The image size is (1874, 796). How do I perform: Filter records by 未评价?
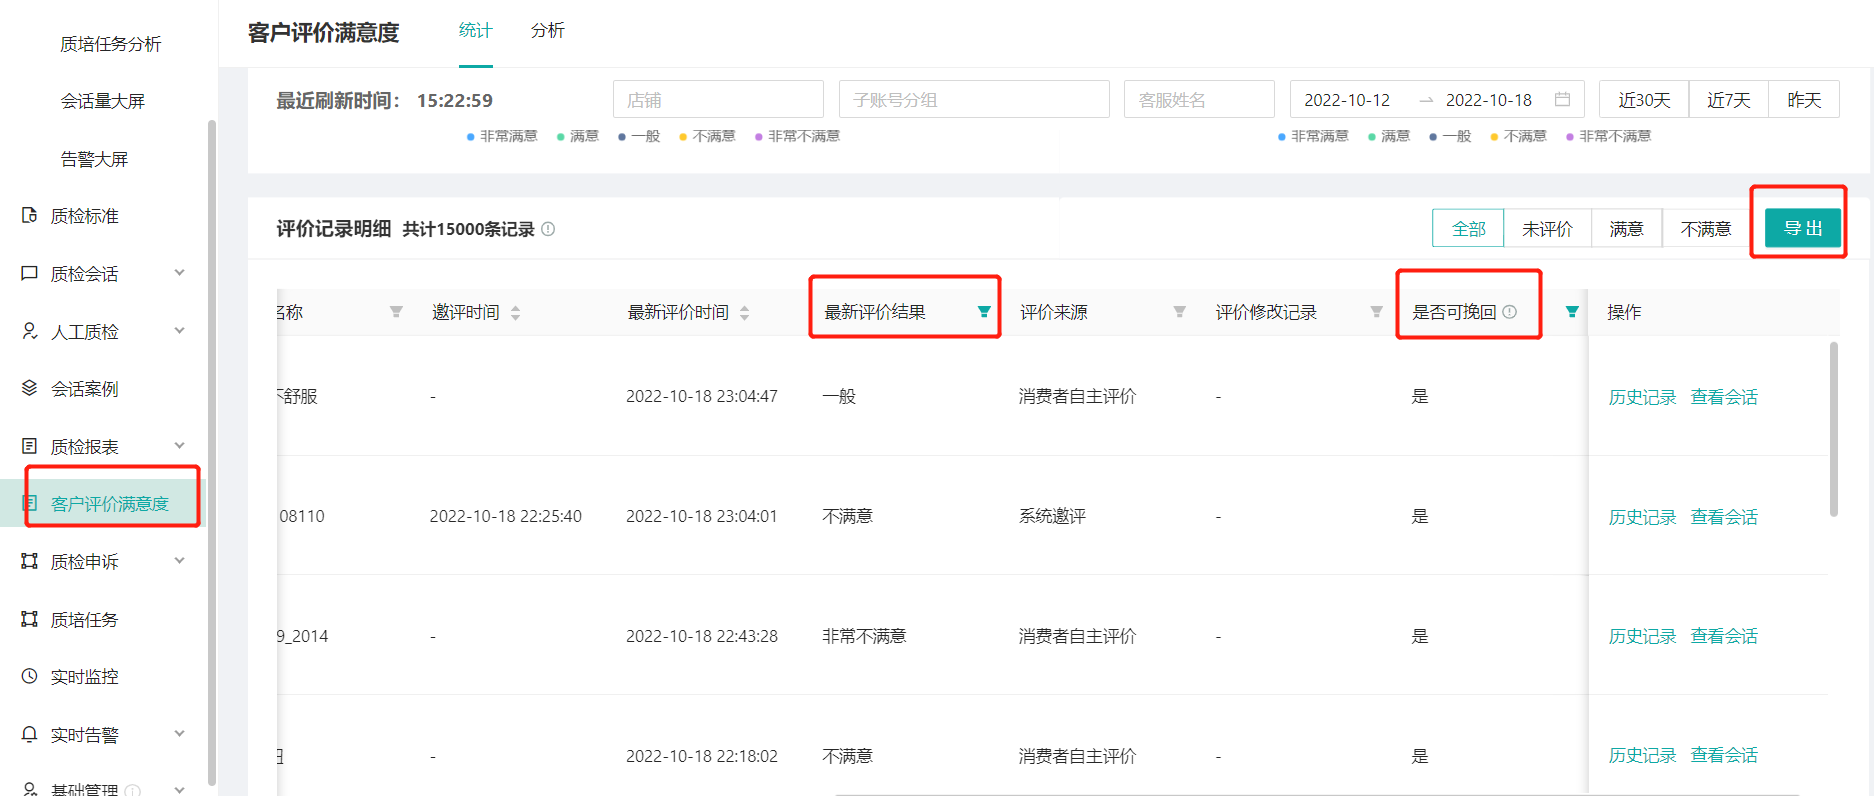[1547, 228]
